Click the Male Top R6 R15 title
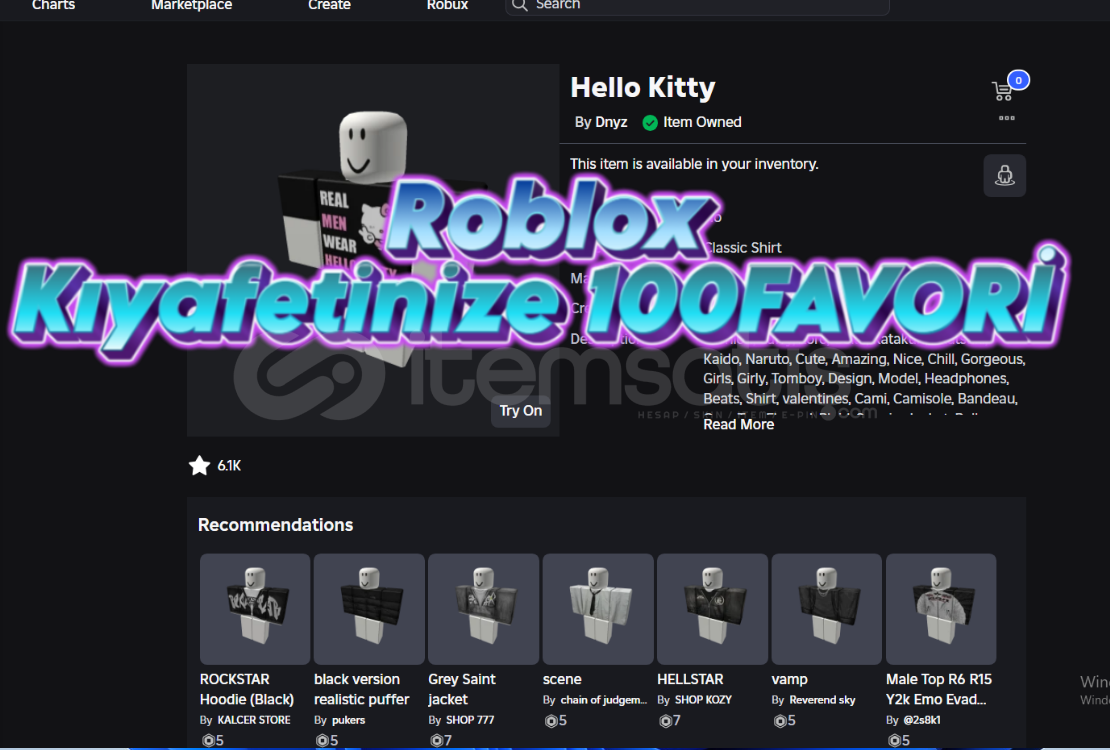This screenshot has width=1110, height=750. (939, 689)
